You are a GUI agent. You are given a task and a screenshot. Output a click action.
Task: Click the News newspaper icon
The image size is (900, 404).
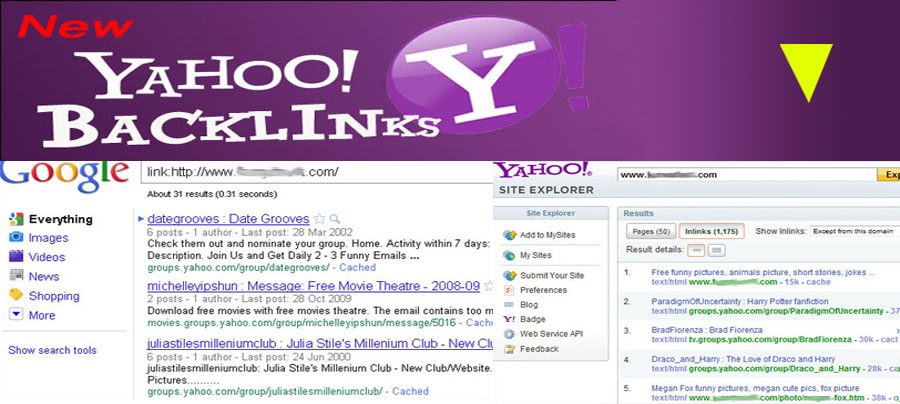click(16, 276)
